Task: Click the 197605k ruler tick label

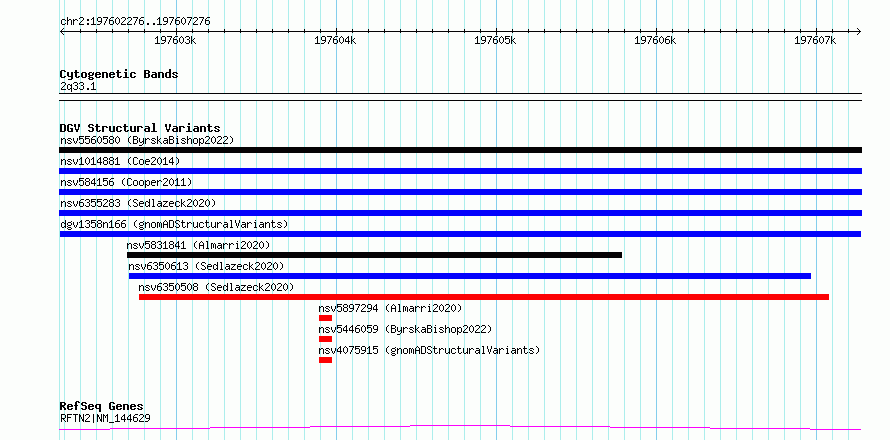Action: coord(496,41)
